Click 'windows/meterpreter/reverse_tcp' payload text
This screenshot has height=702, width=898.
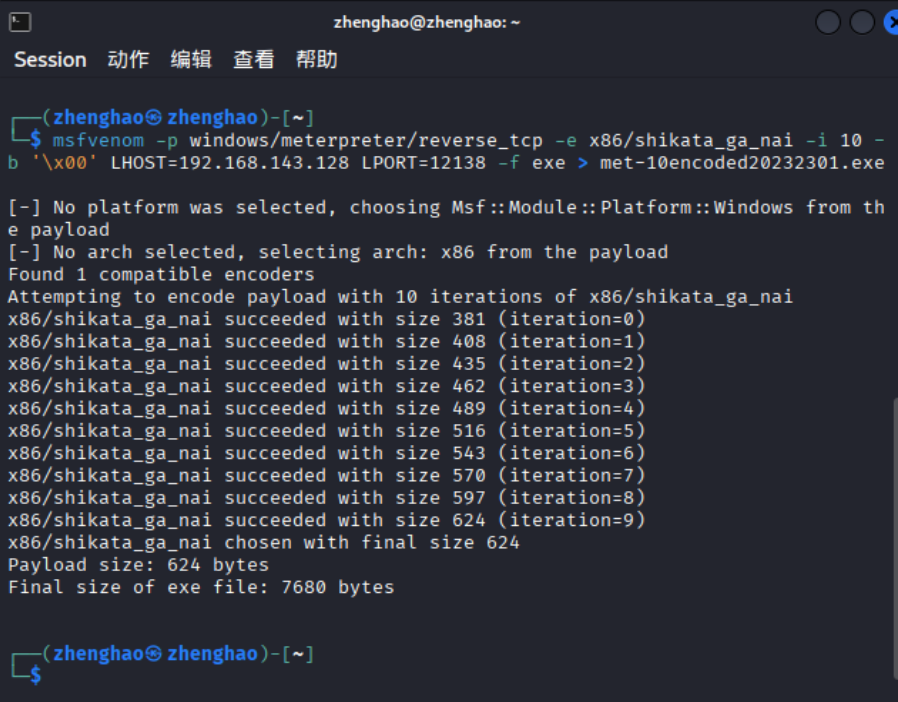[366, 140]
